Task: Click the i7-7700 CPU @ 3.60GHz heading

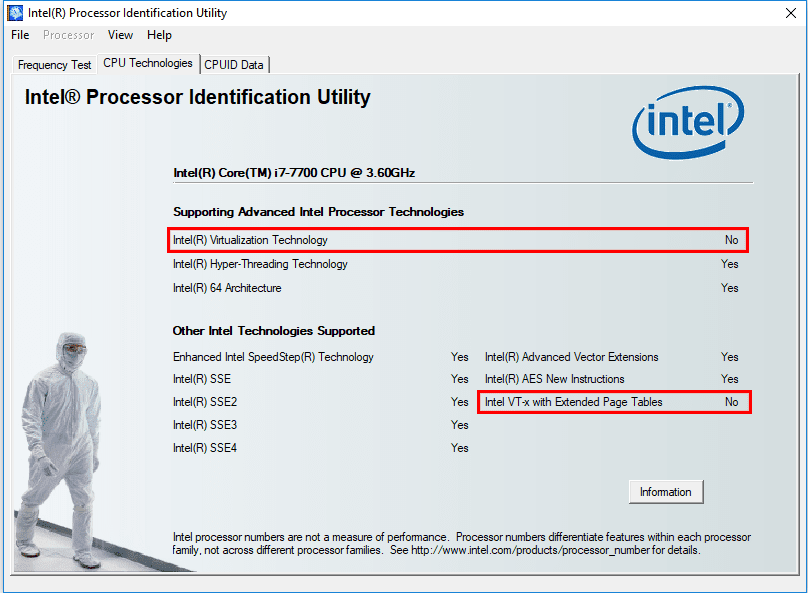Action: pyautogui.click(x=294, y=173)
